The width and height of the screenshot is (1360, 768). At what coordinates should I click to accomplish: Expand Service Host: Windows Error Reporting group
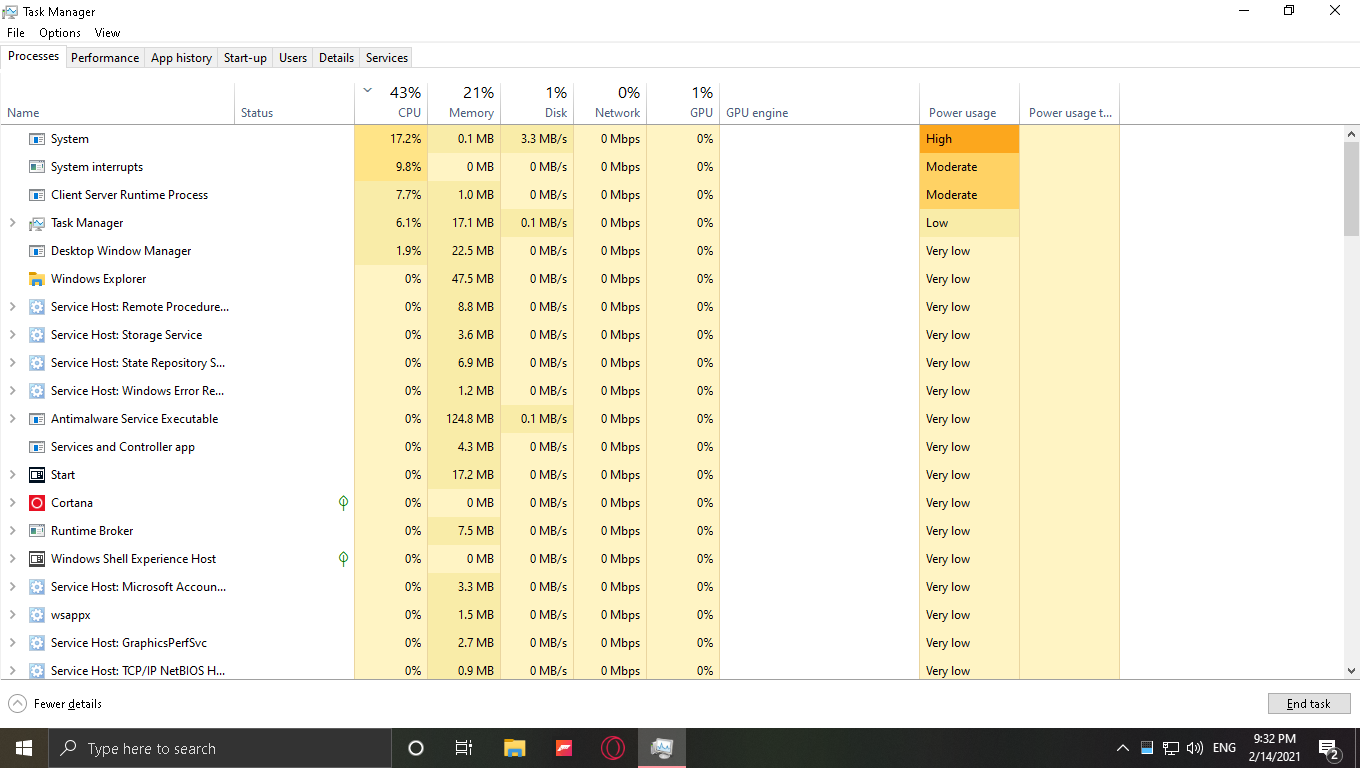12,391
